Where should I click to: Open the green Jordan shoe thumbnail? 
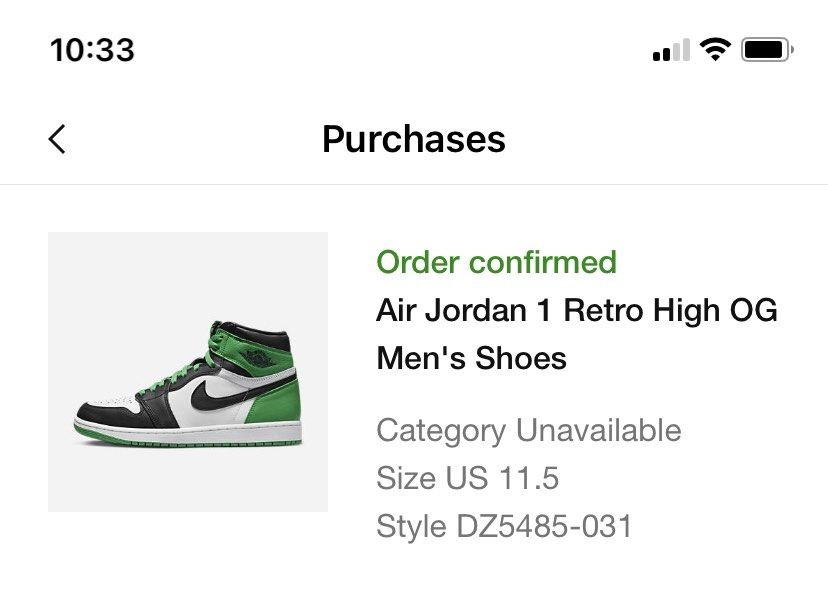pyautogui.click(x=188, y=372)
